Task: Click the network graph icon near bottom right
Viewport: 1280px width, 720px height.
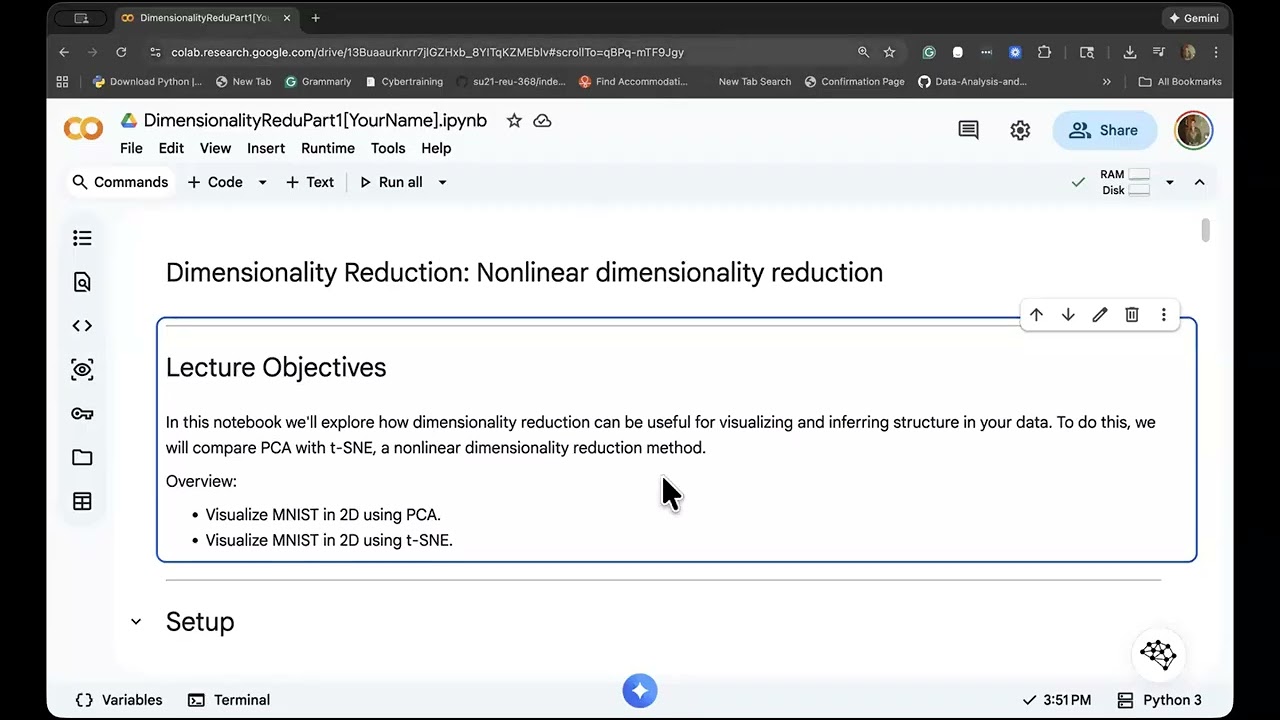Action: (x=1158, y=655)
